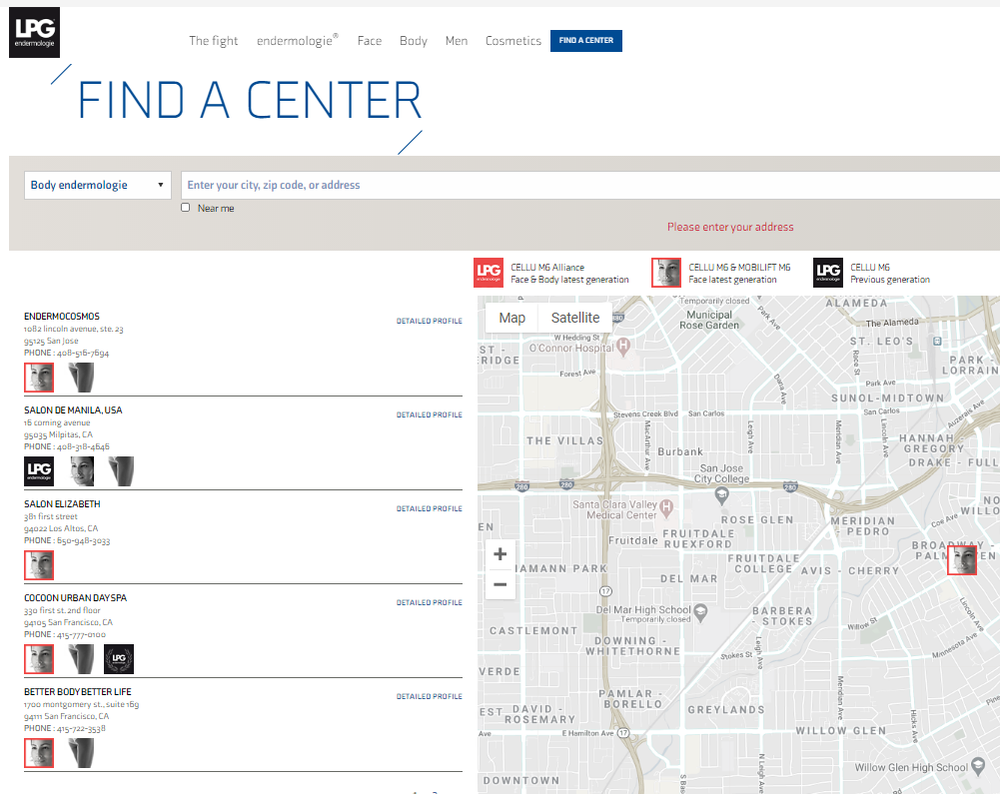The width and height of the screenshot is (1000, 794).
Task: Click the city, zip code, or address field
Action: [590, 185]
